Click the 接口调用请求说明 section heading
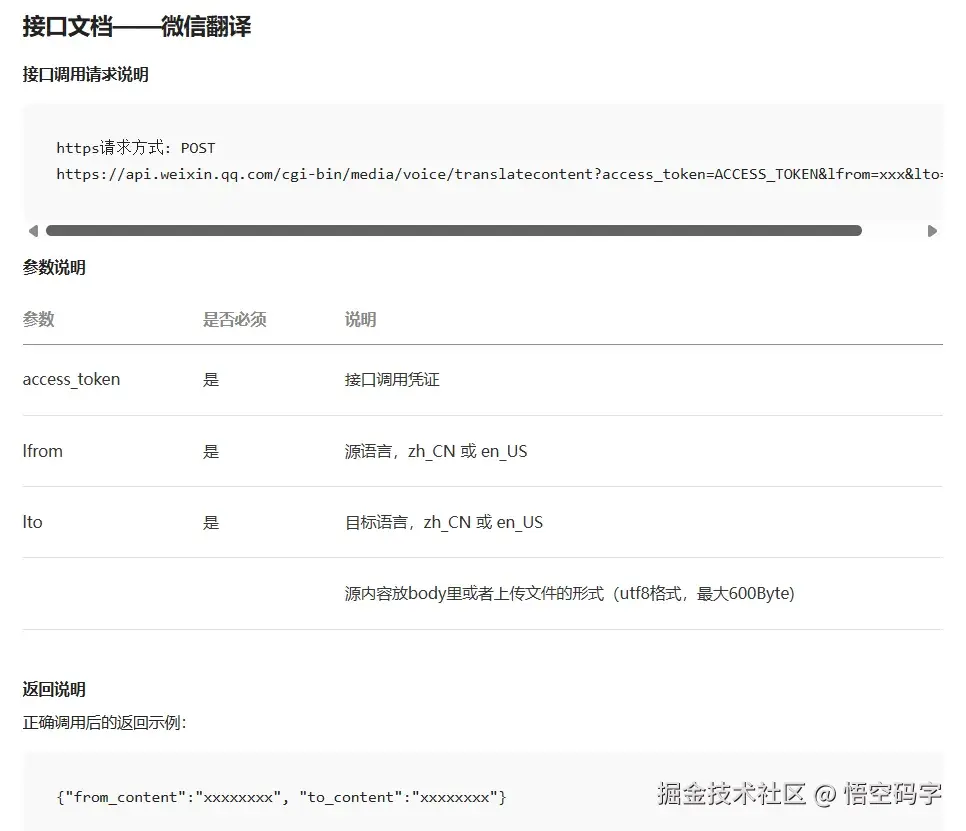The image size is (966, 831). point(84,74)
